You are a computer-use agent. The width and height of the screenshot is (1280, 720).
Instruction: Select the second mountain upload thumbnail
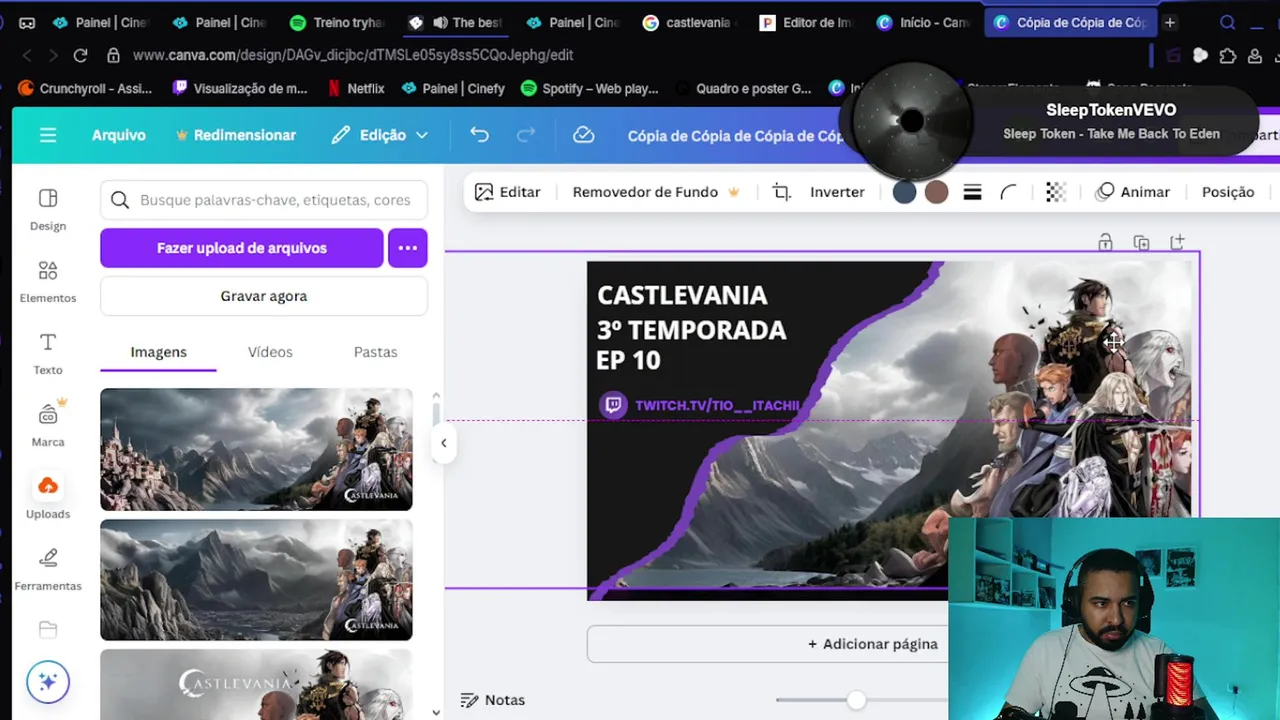[256, 580]
